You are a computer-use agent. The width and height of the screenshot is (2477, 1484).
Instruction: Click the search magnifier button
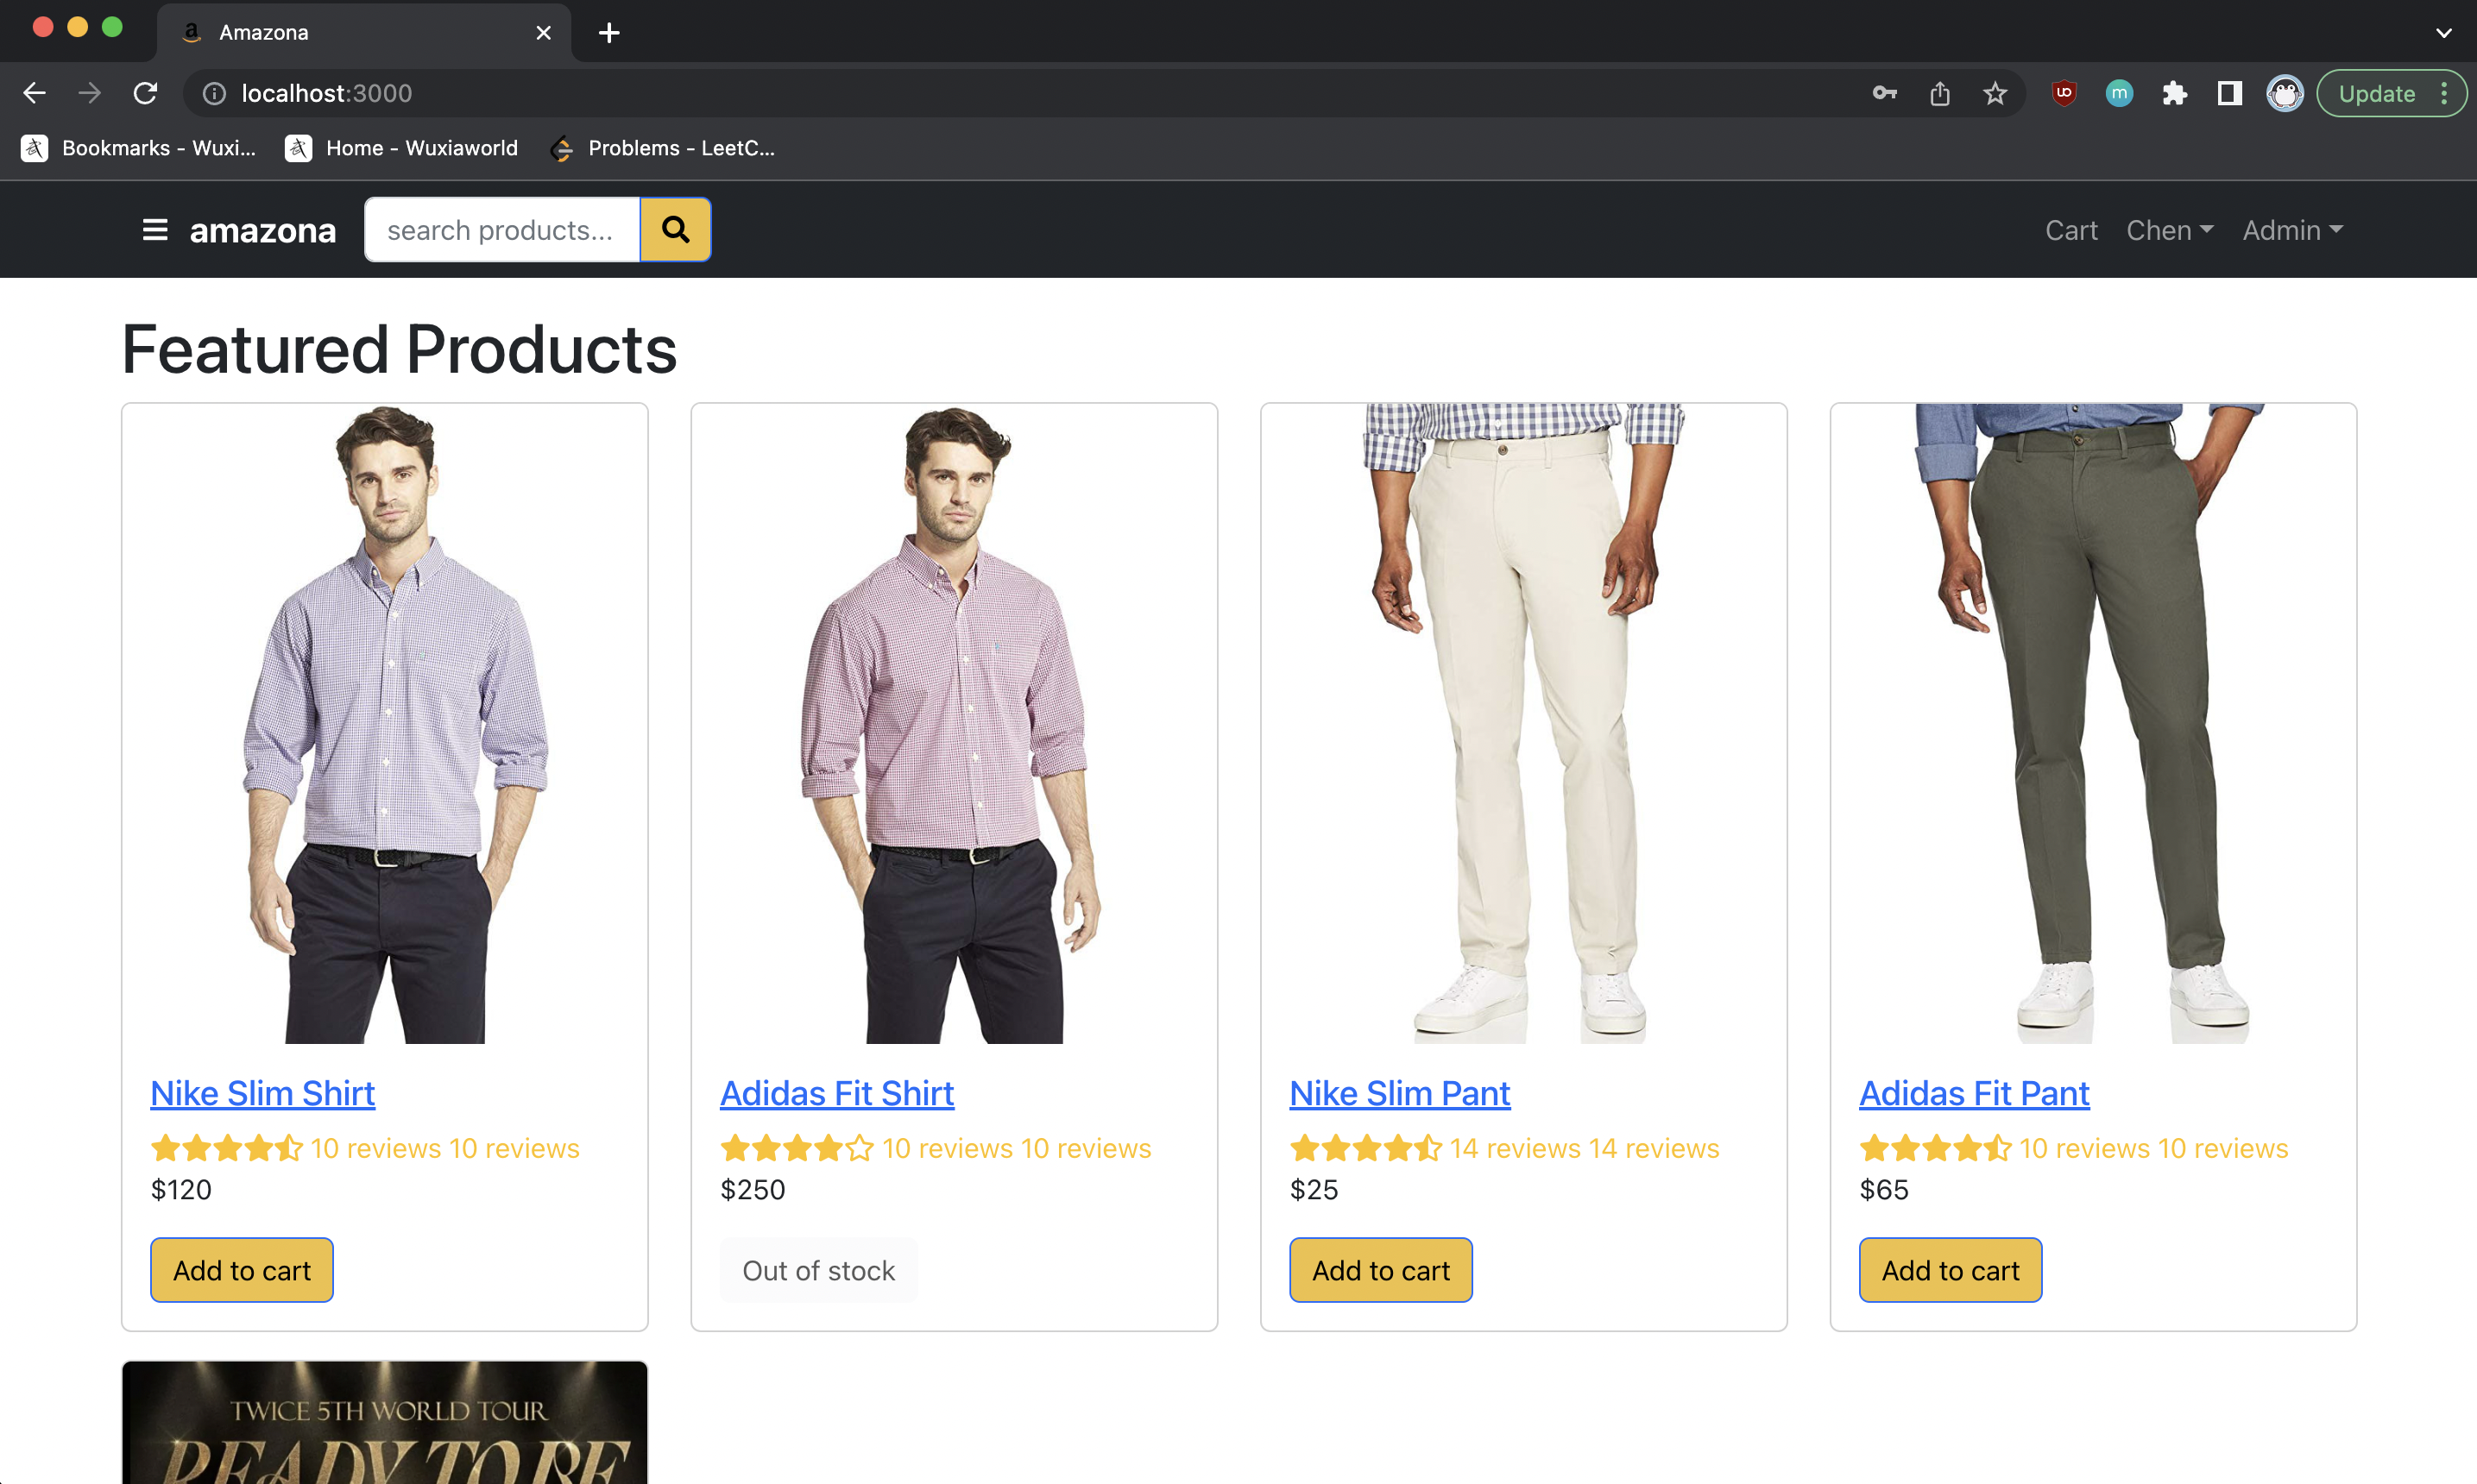coord(675,229)
